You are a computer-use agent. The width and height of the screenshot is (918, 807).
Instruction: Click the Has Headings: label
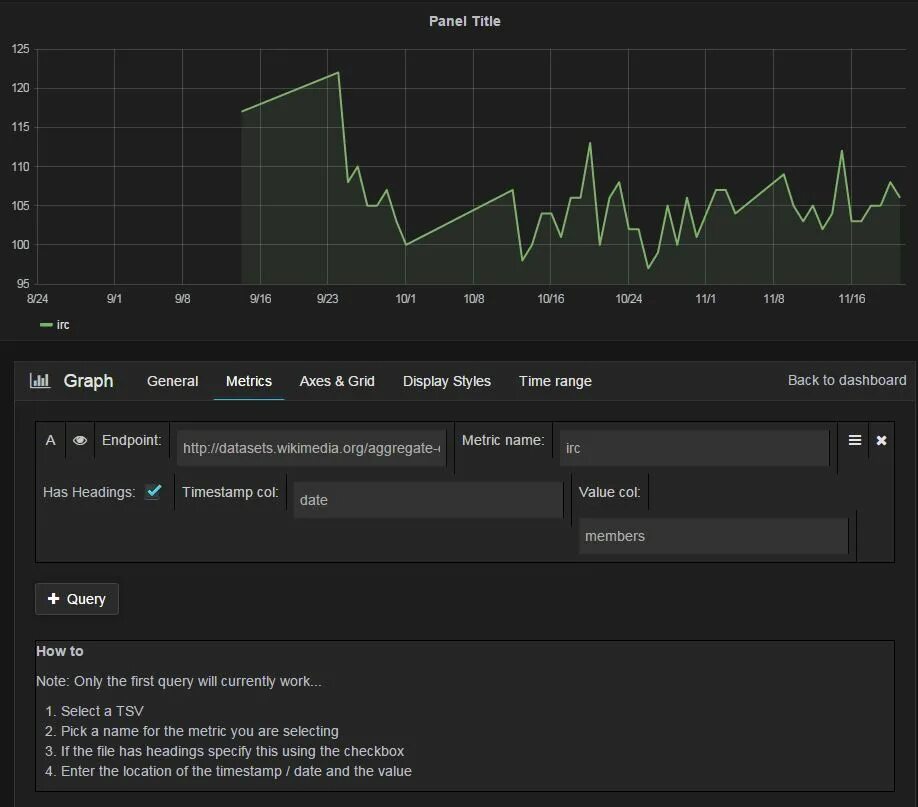pyautogui.click(x=89, y=492)
